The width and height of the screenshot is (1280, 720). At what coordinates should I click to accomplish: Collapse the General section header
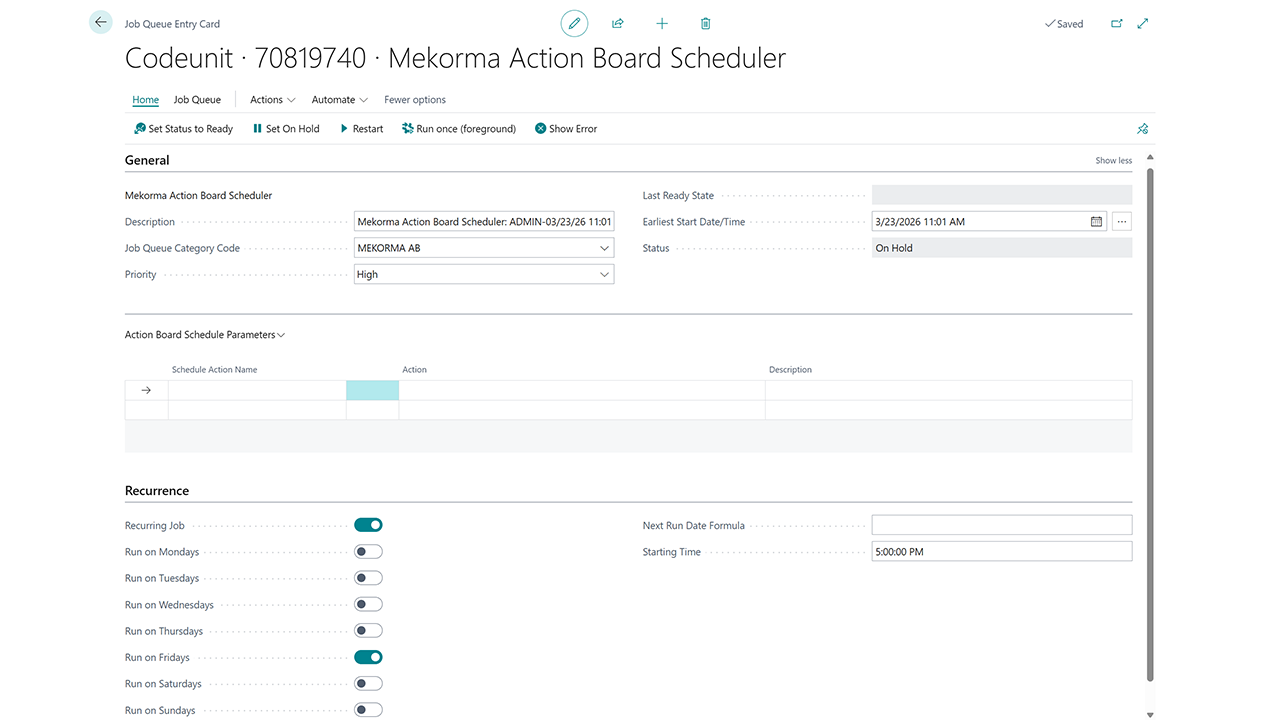click(x=147, y=160)
